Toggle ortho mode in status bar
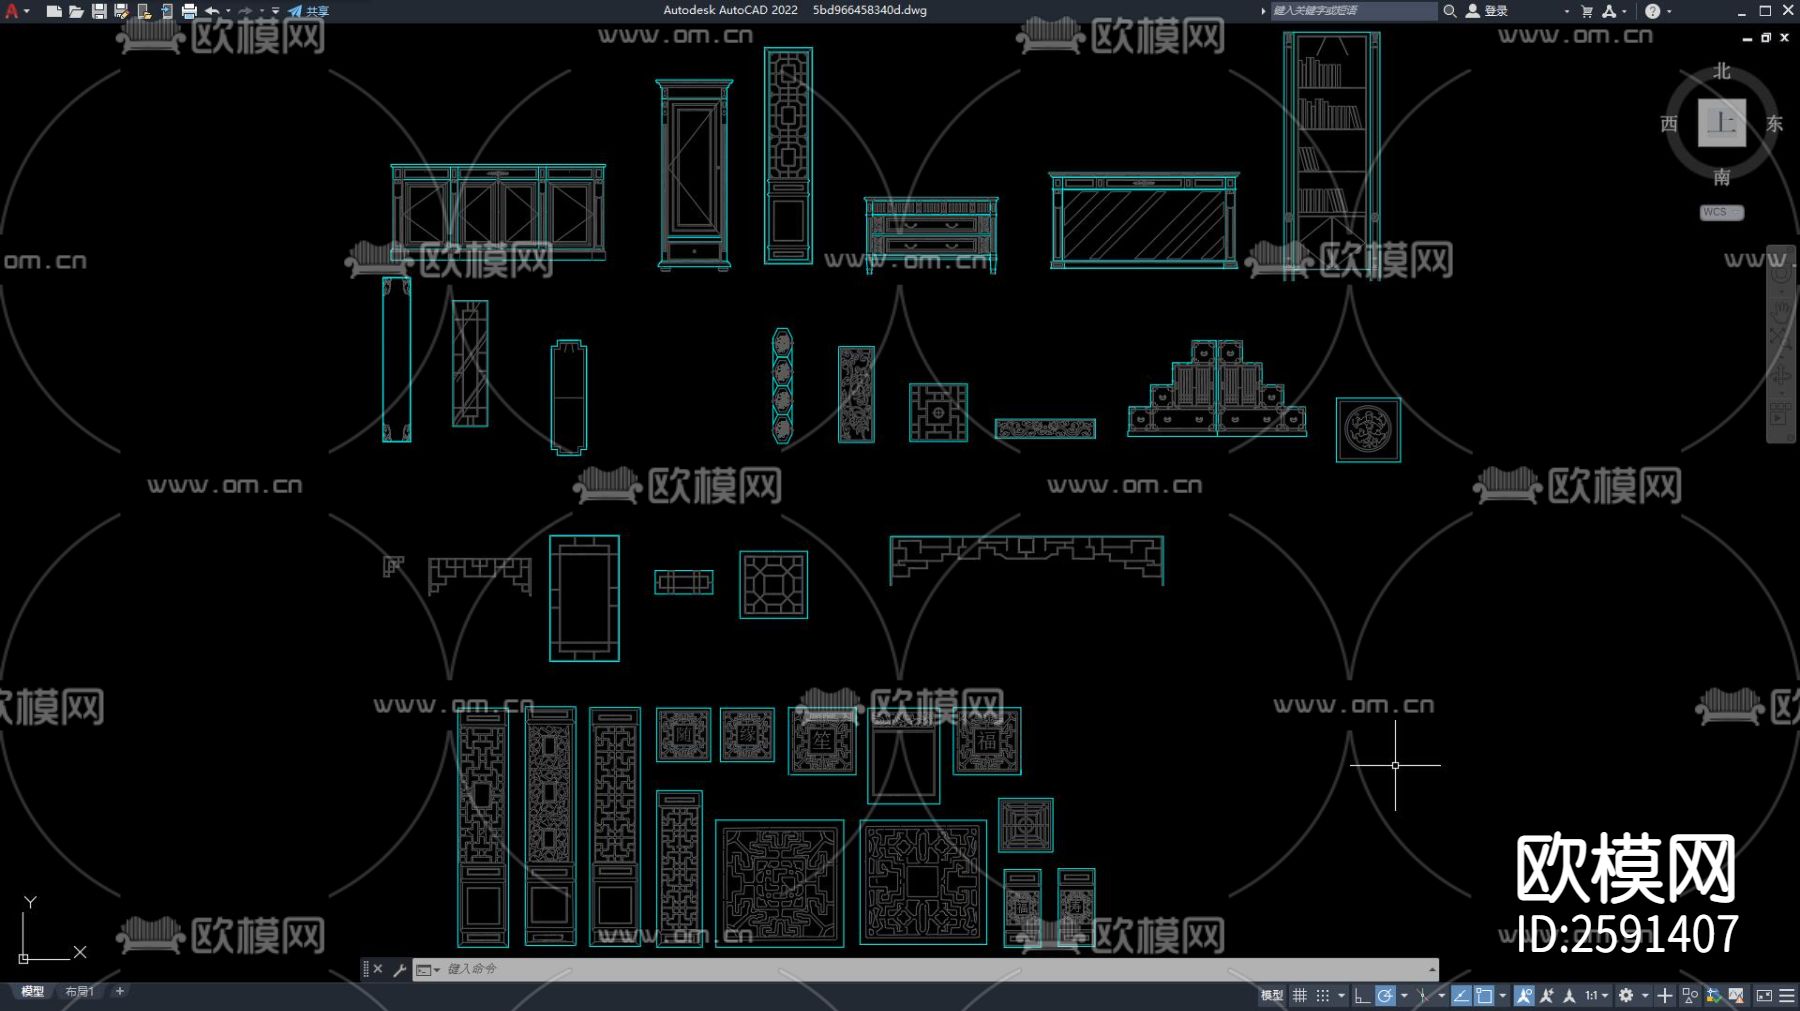1800x1011 pixels. coord(1362,995)
